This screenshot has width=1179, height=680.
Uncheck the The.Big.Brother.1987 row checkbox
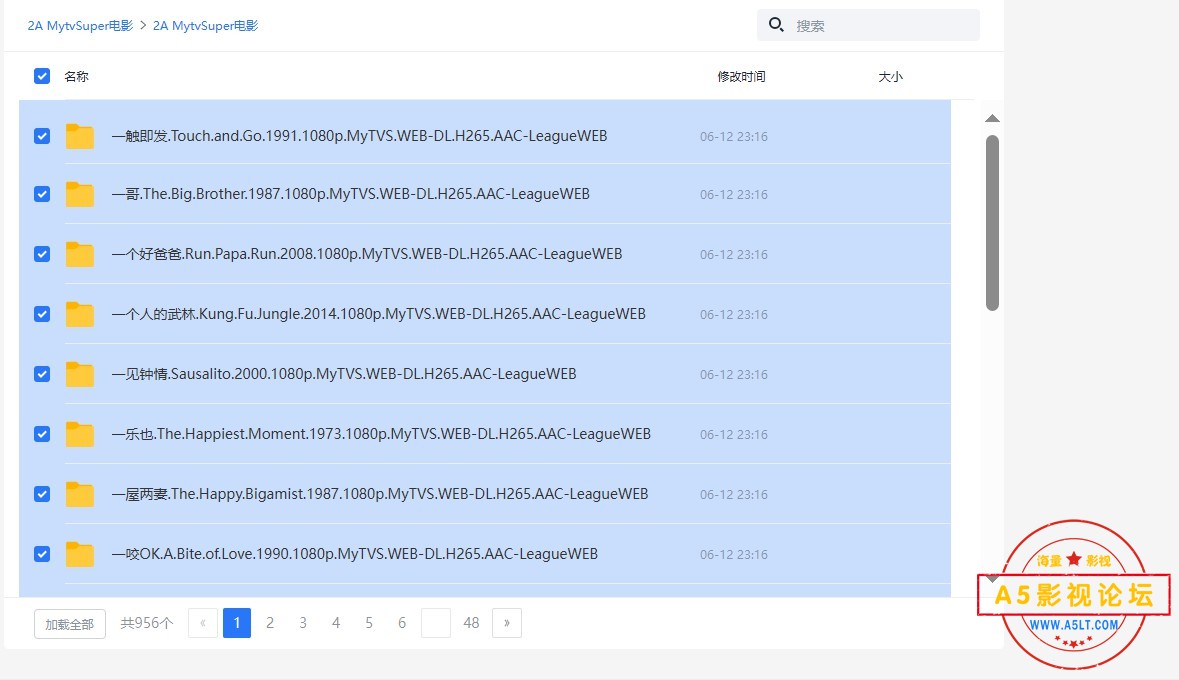tap(42, 194)
